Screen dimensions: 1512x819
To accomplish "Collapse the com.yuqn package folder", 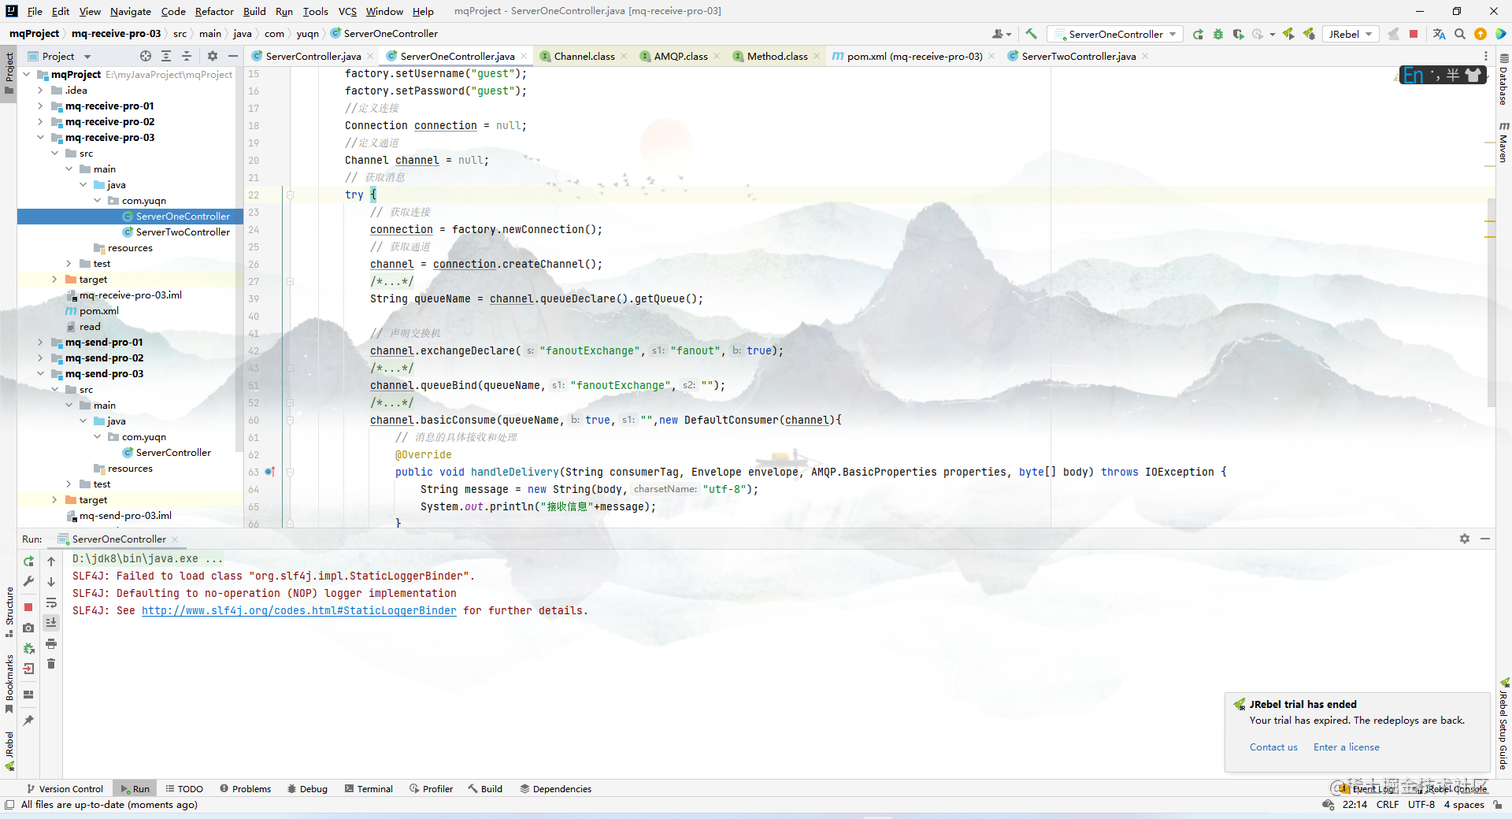I will pos(97,200).
